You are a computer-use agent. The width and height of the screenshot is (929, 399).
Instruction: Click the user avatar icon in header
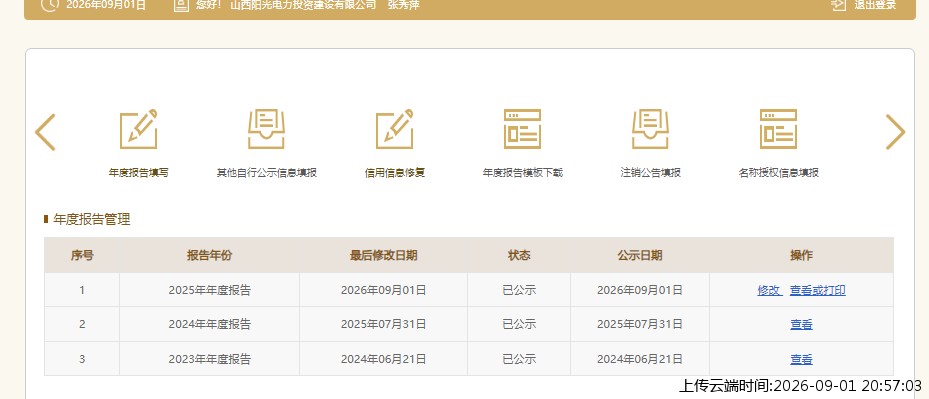coord(181,5)
